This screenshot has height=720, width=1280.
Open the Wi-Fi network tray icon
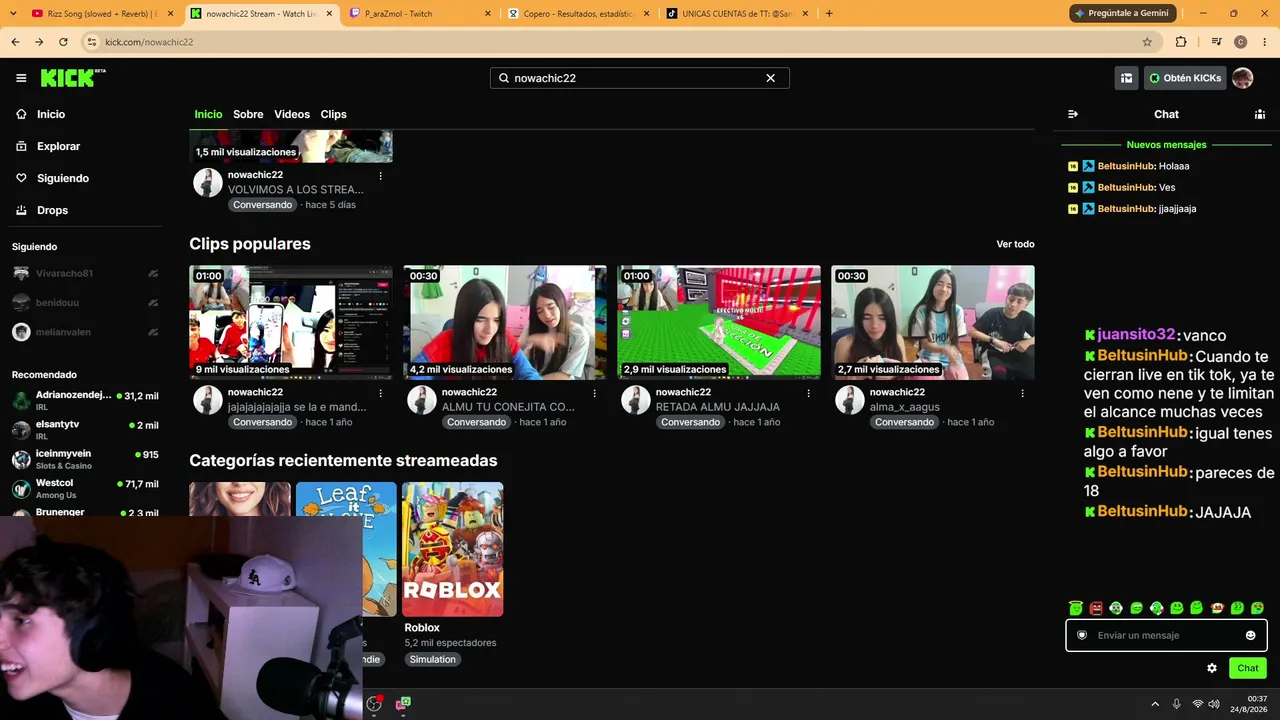(x=1197, y=704)
